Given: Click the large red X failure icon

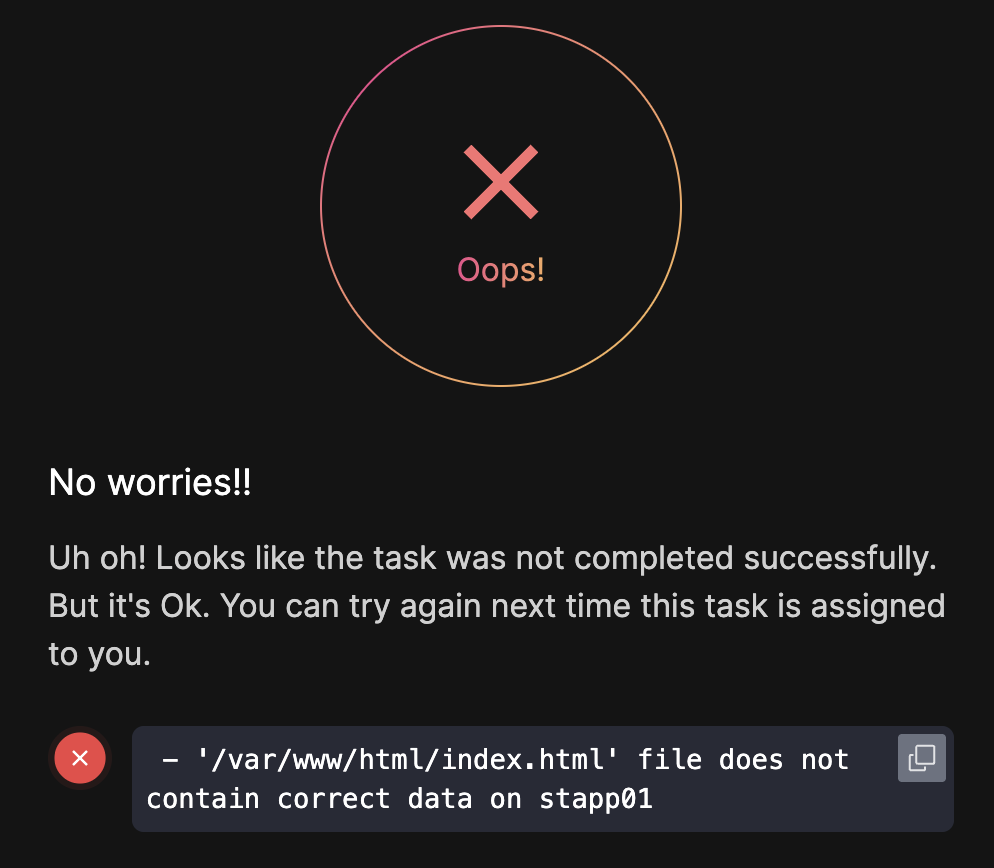Looking at the screenshot, I should click(501, 182).
